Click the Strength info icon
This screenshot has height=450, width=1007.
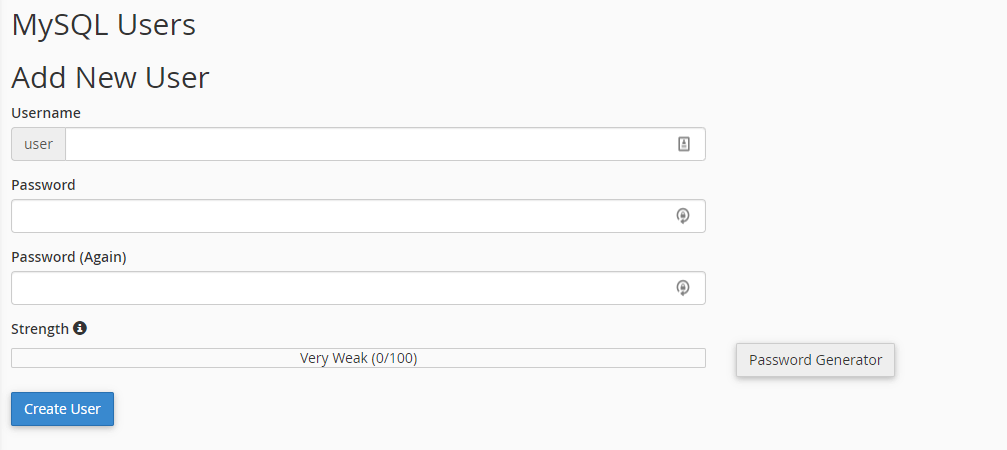[x=80, y=328]
